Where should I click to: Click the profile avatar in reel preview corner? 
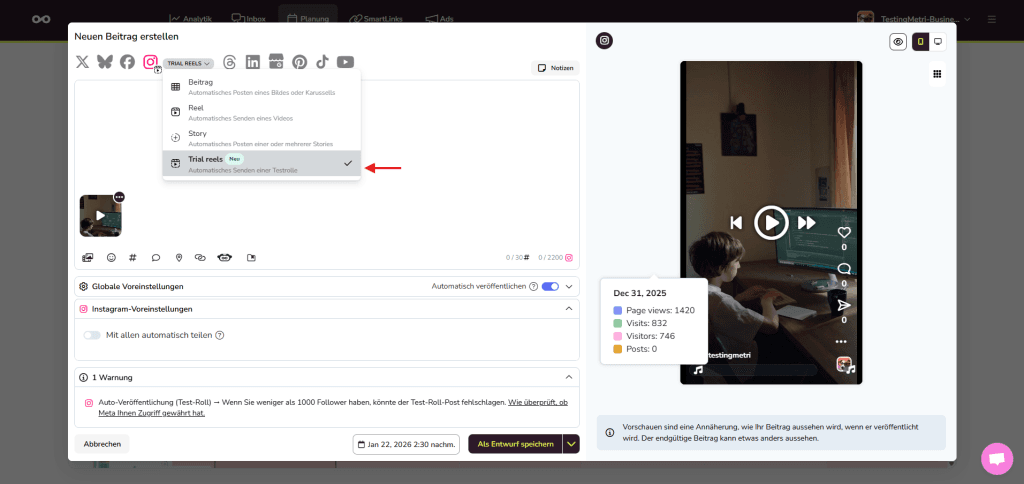point(844,364)
